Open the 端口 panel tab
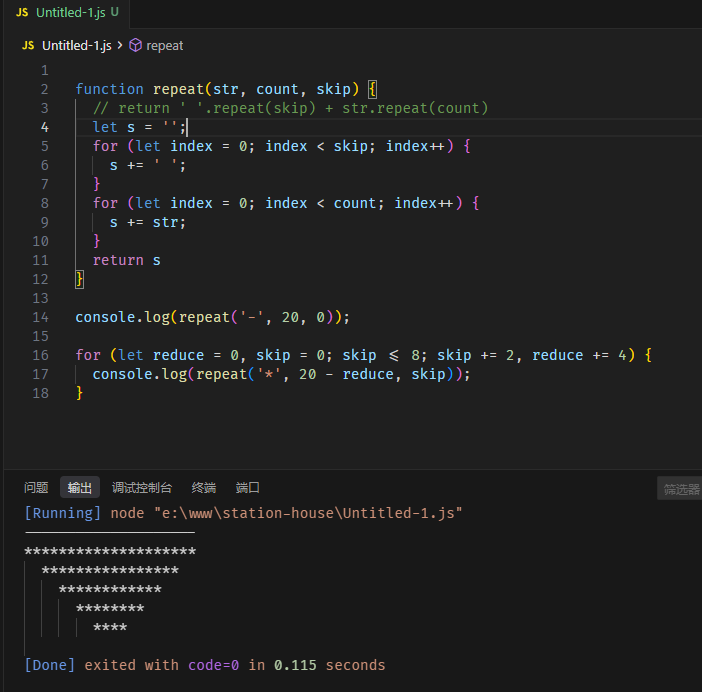 tap(248, 487)
